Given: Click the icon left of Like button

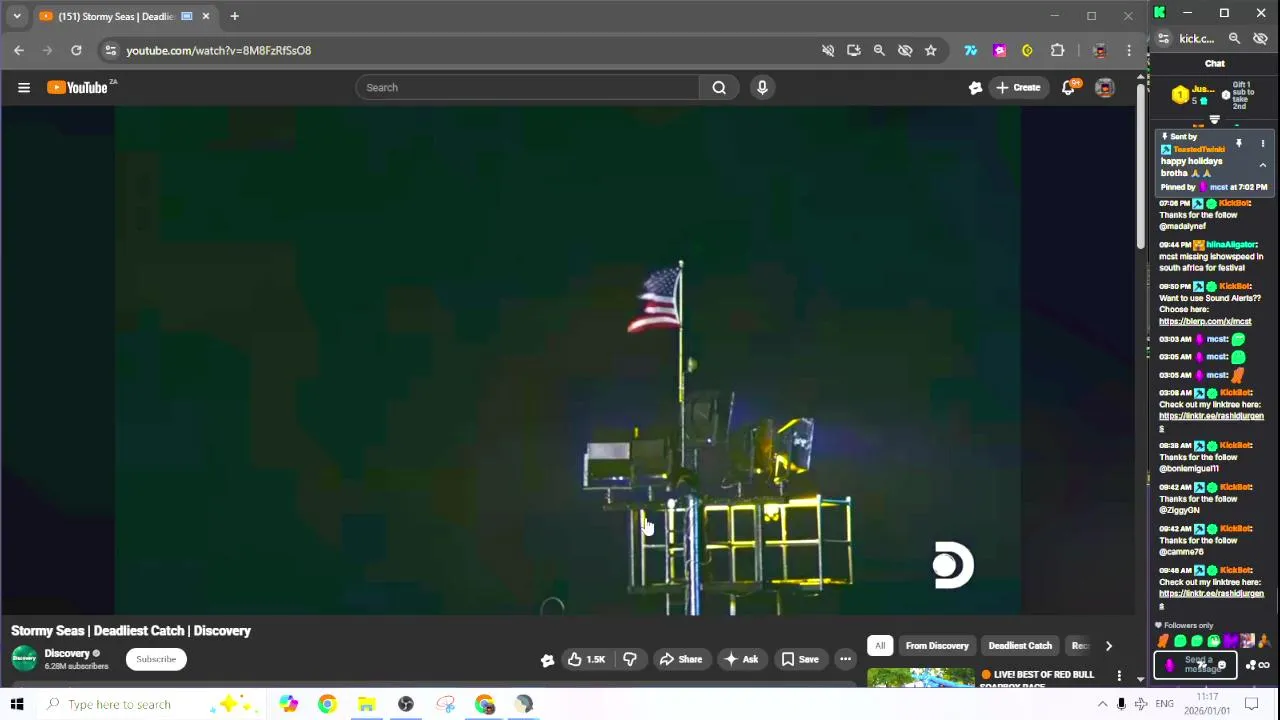Looking at the screenshot, I should click(547, 659).
